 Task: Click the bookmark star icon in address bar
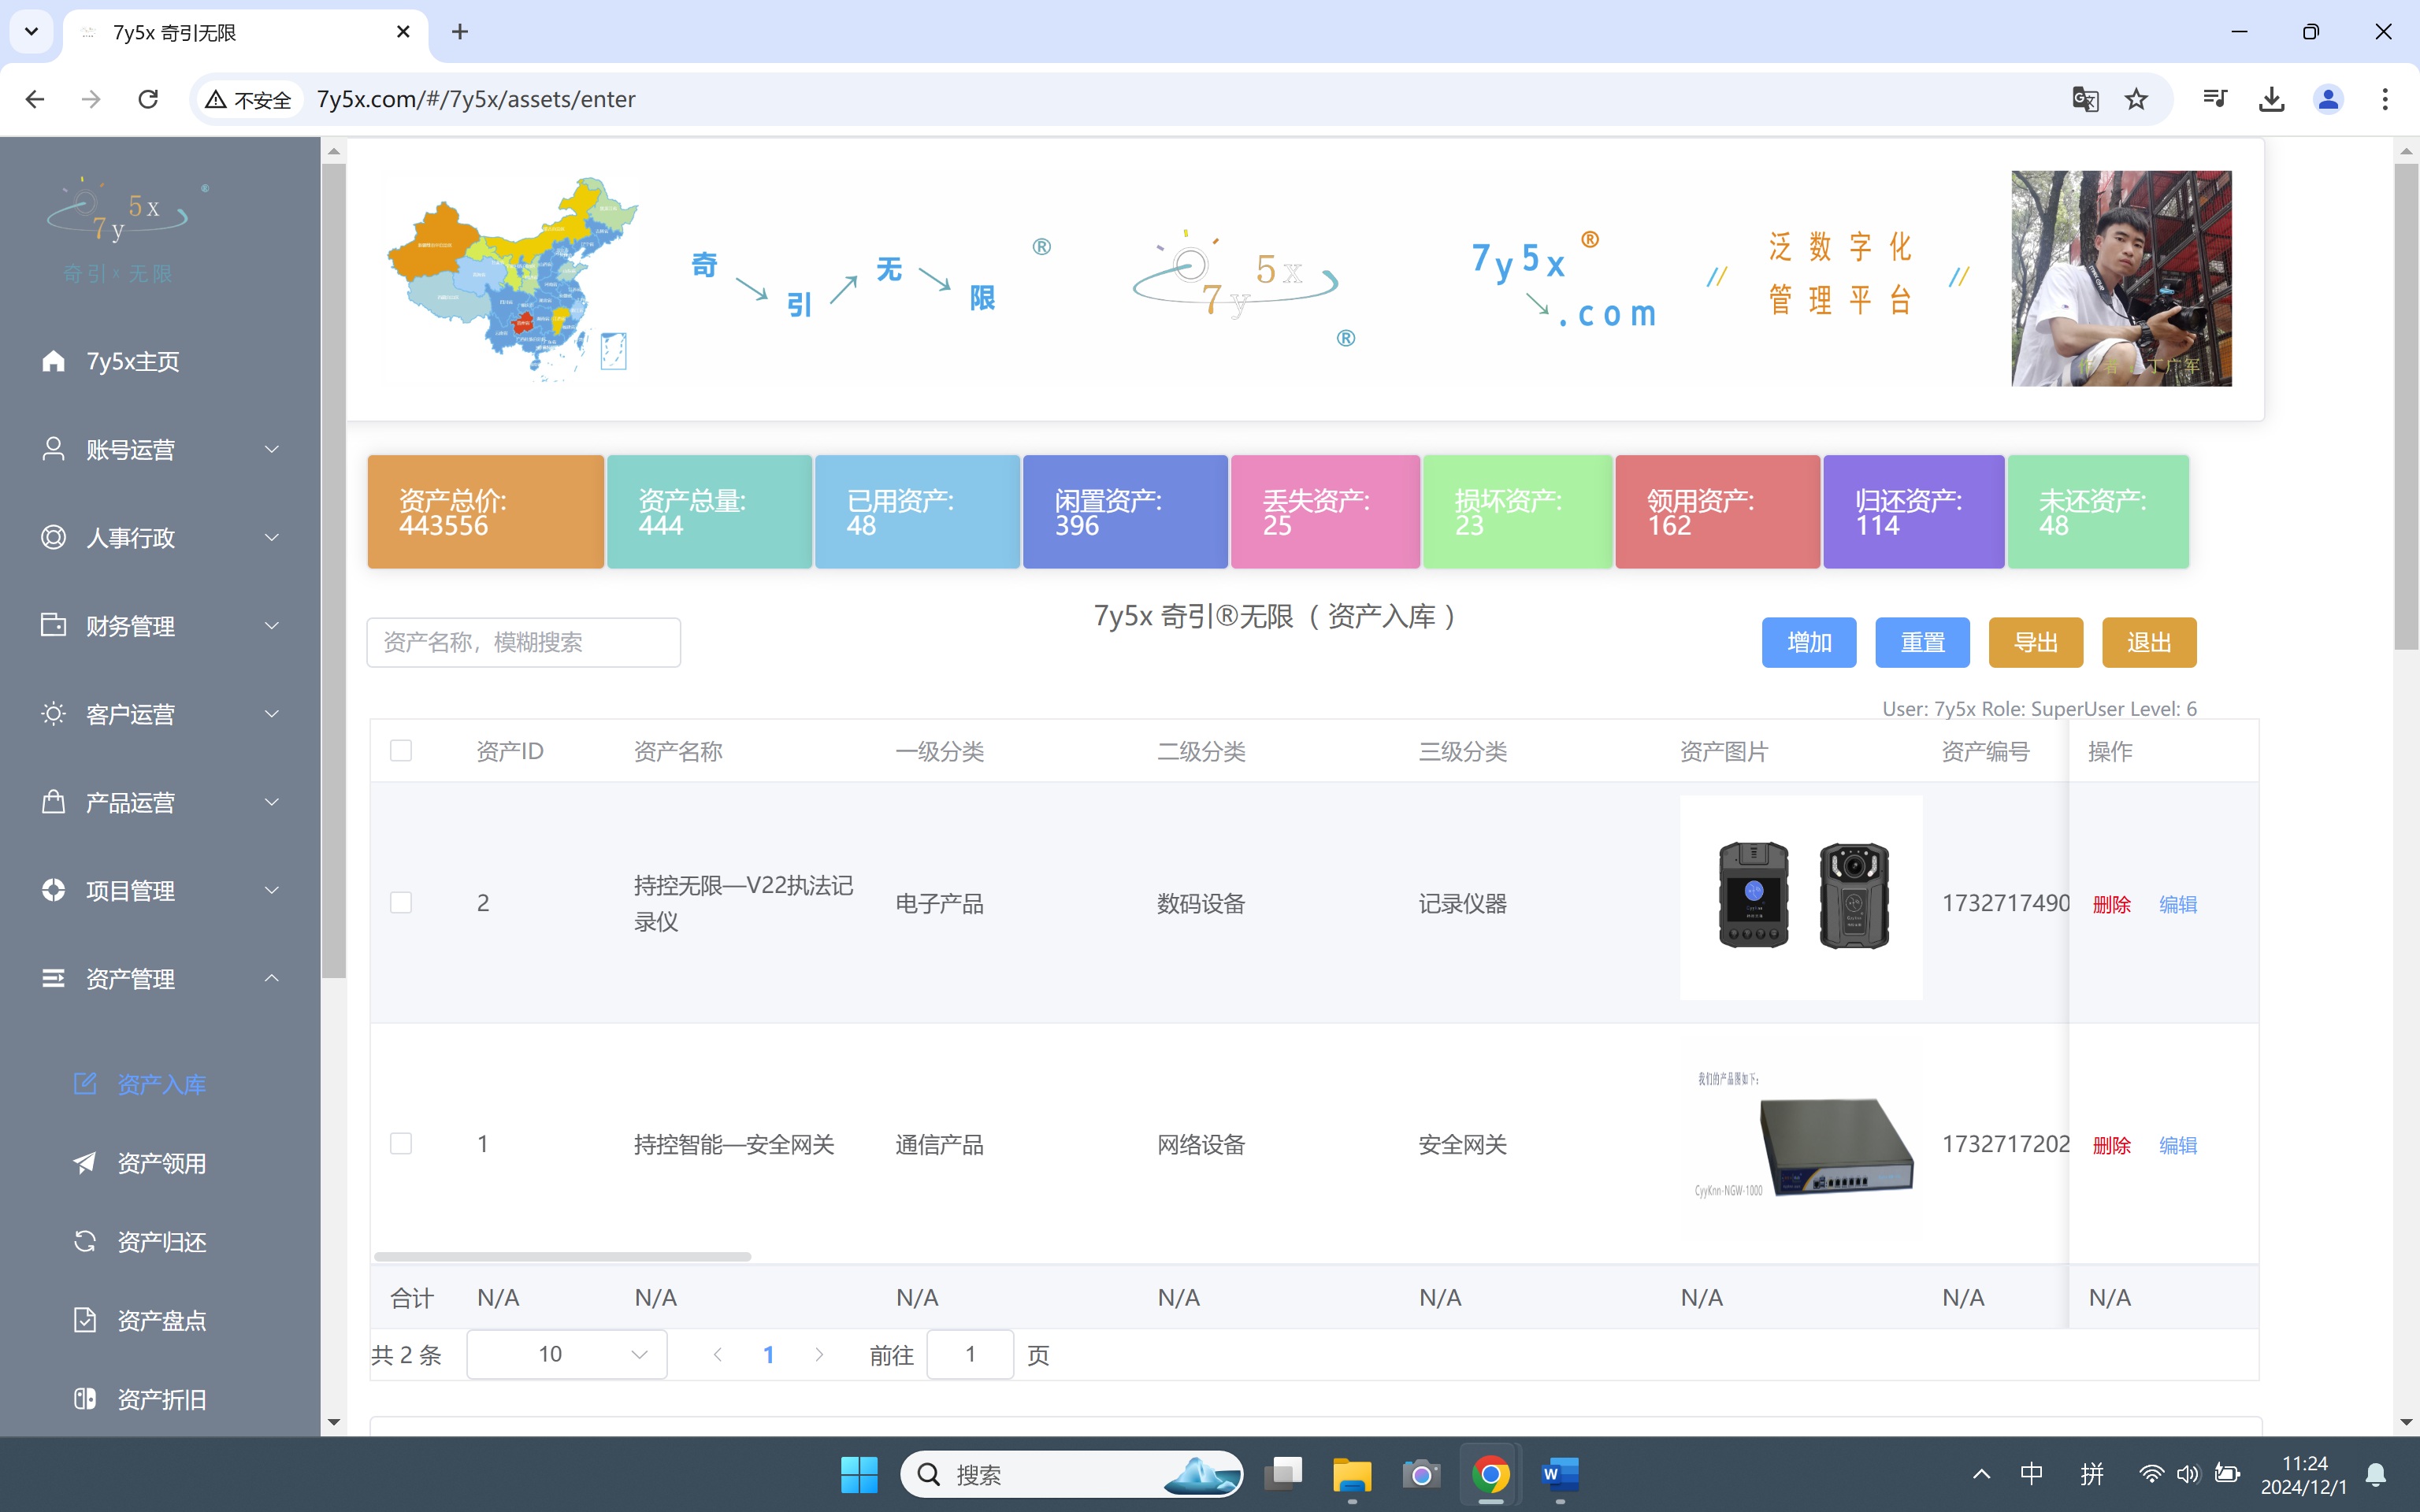2136,99
